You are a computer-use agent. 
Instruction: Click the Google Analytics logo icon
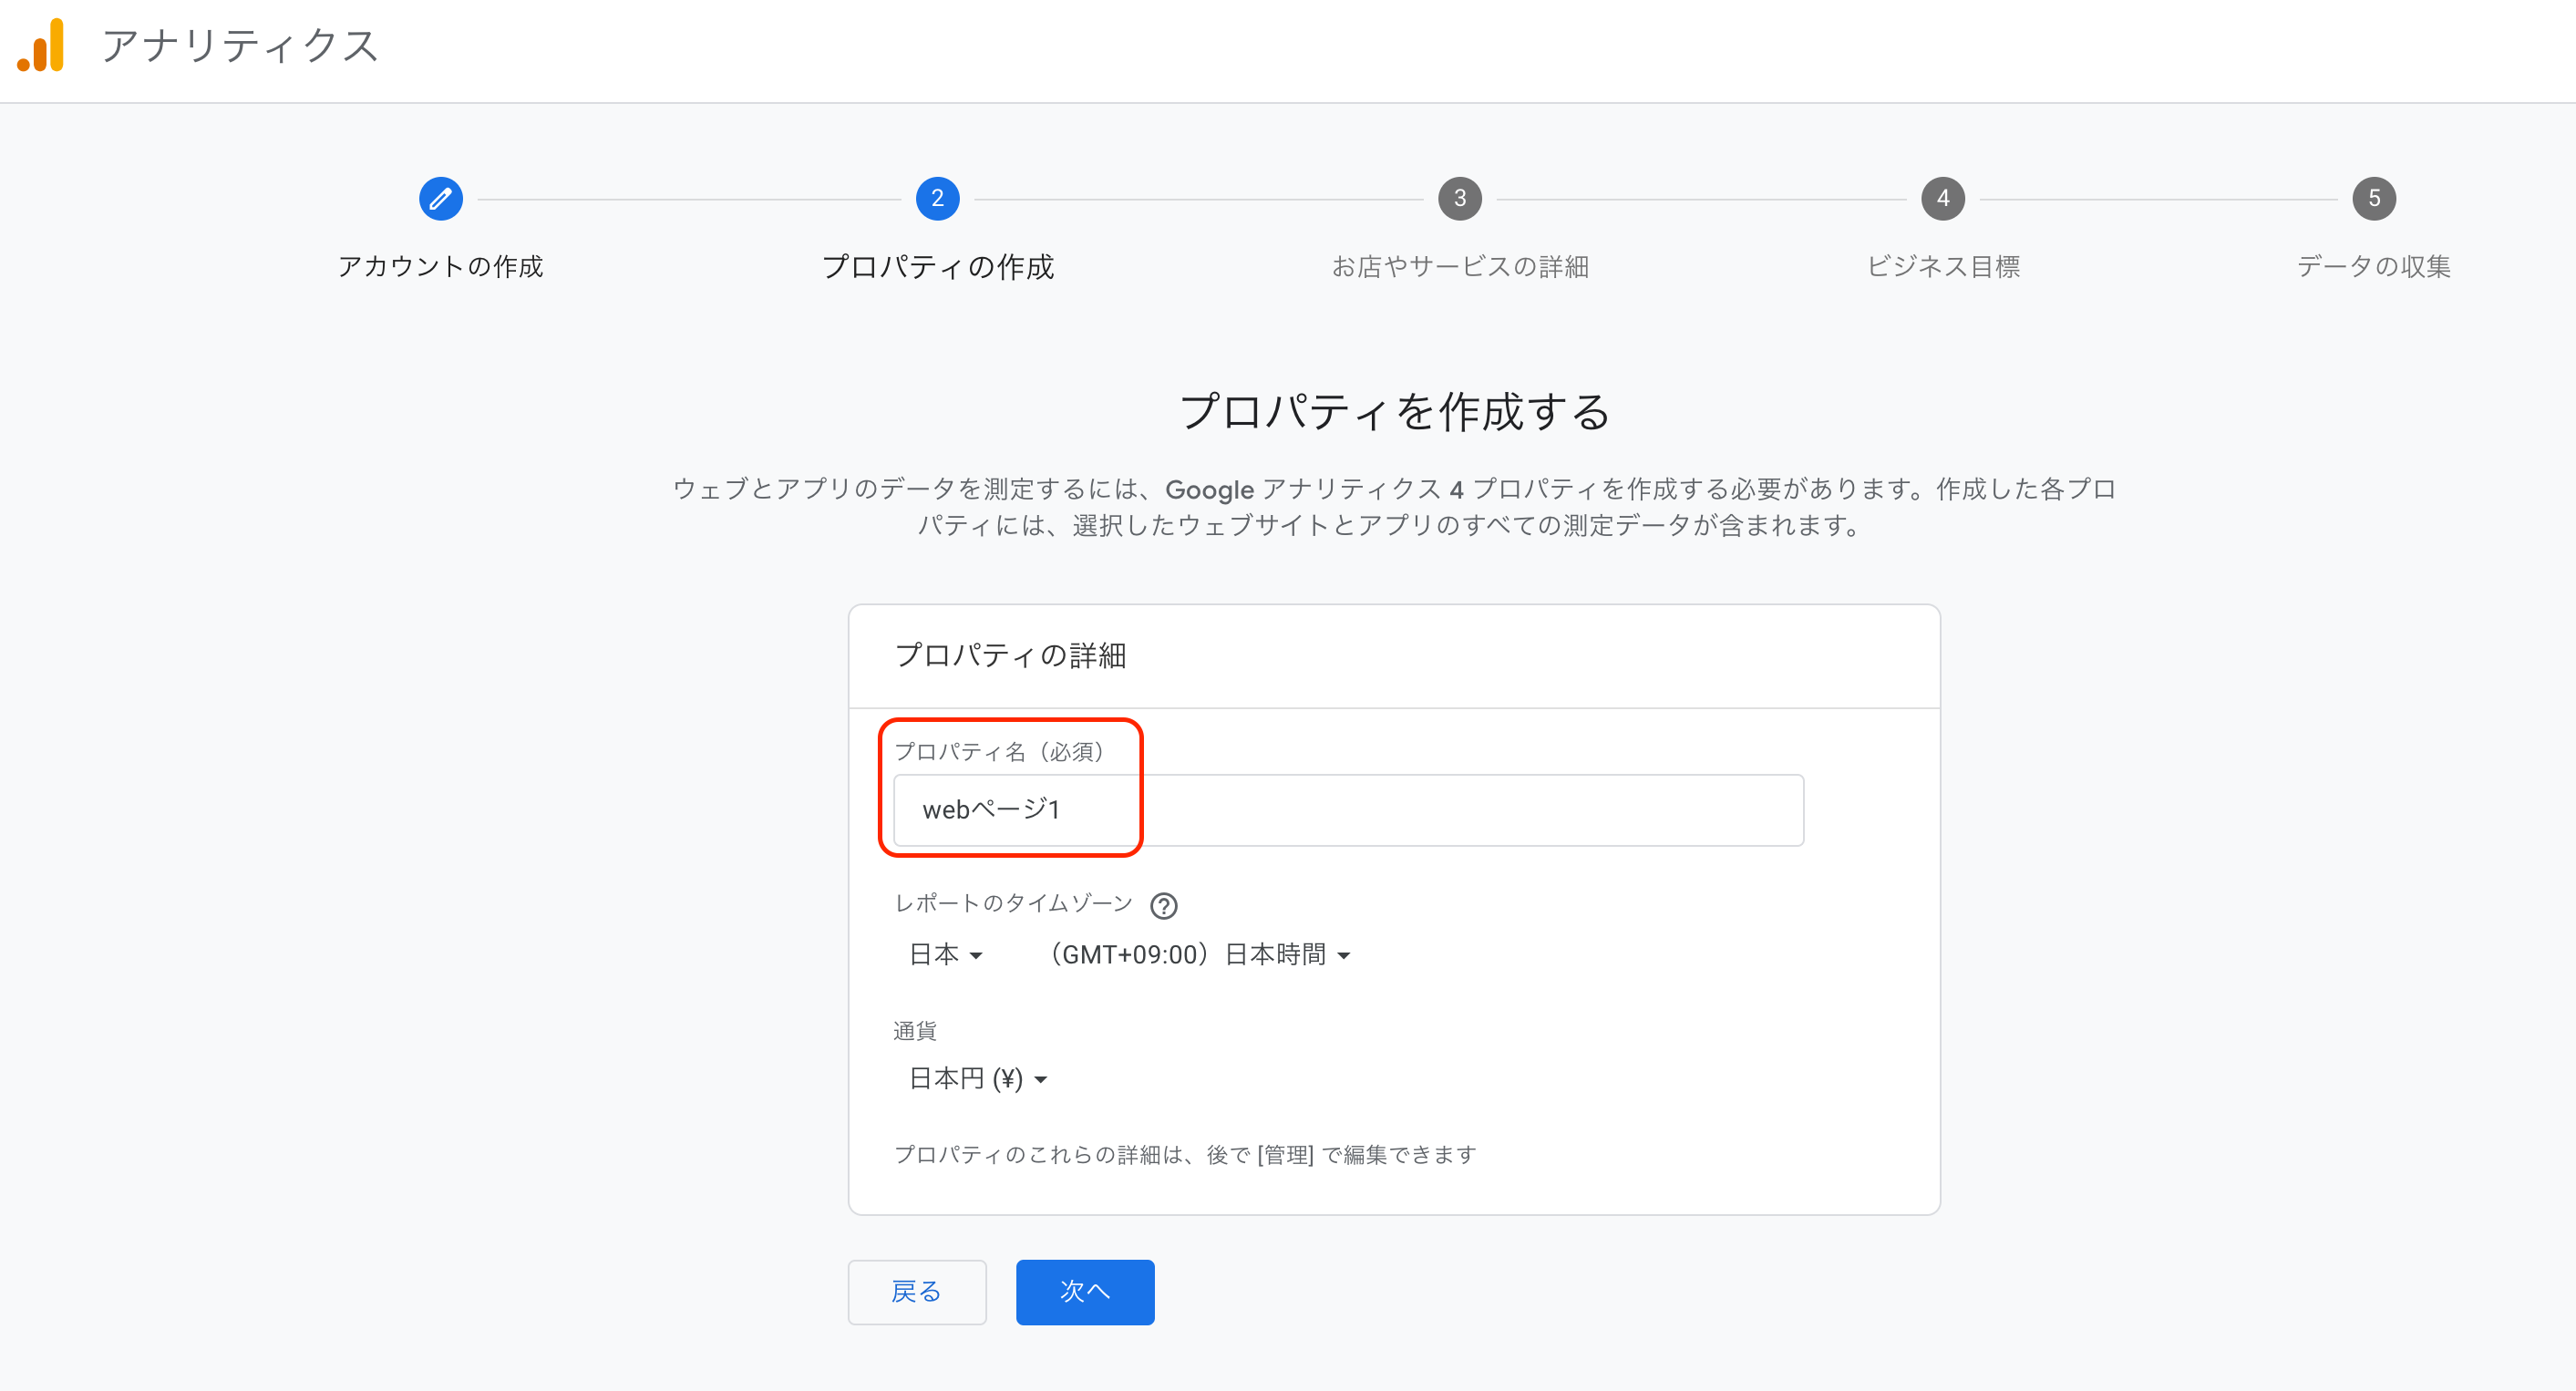pos(42,46)
